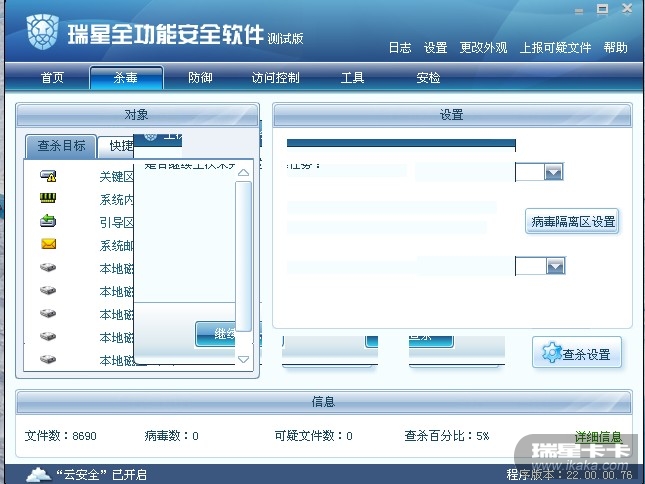645x484 pixels.
Task: Click the 文件数：8690 counter
Action: (x=60, y=436)
